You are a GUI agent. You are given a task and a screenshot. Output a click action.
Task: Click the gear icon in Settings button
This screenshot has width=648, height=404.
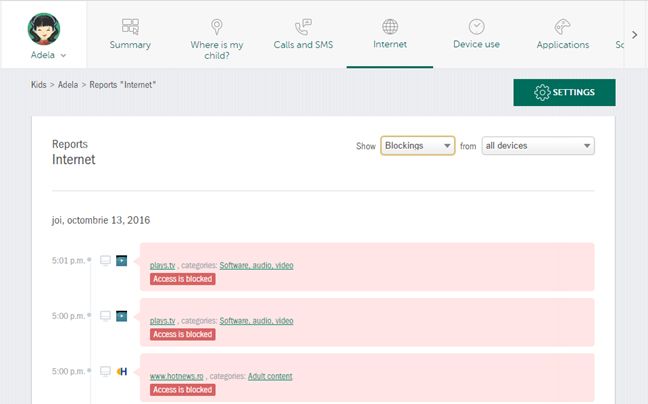point(542,93)
